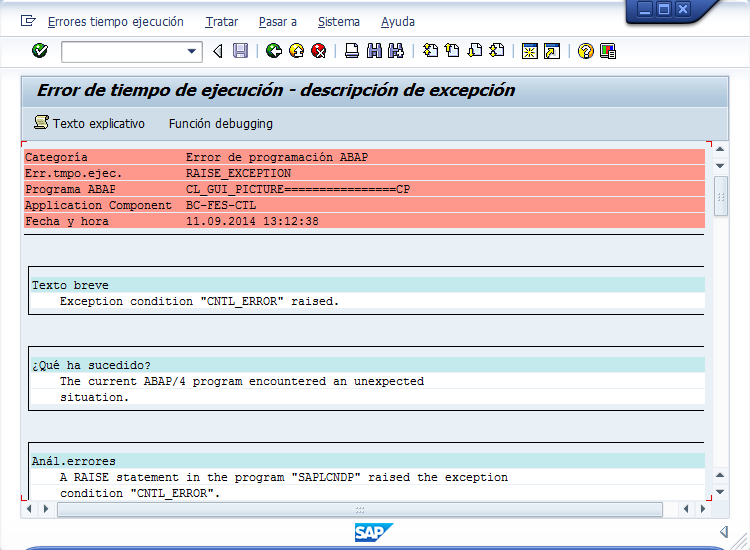Print using the printer icon
This screenshot has height=550, width=750.
pos(352,51)
